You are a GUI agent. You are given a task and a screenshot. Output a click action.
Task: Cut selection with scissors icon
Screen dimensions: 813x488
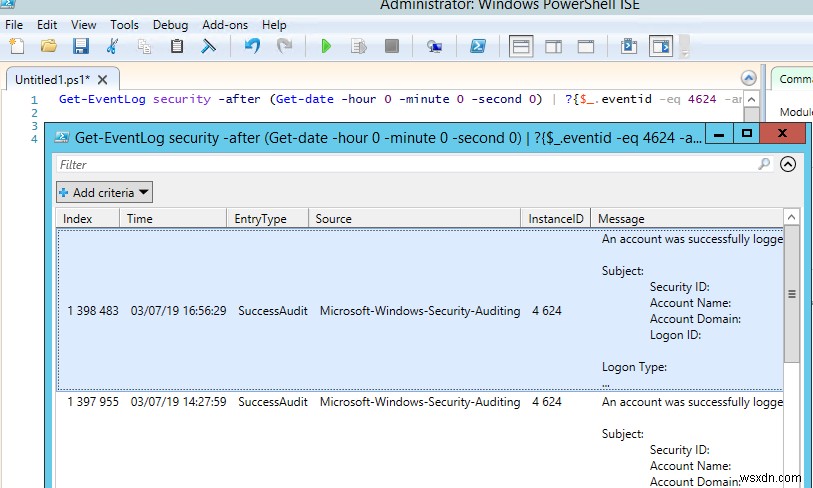click(x=113, y=47)
